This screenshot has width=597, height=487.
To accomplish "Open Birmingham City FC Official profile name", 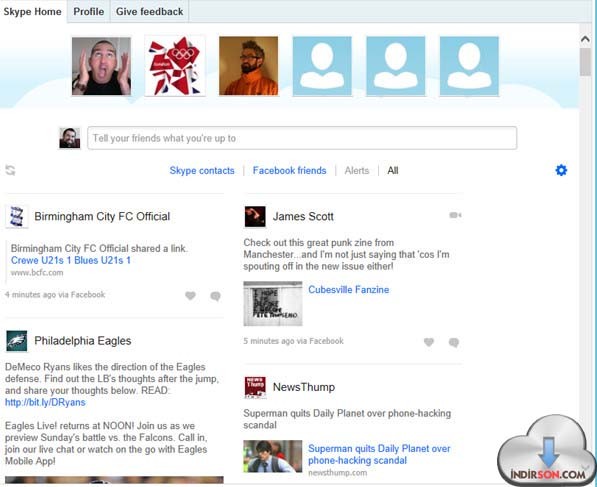I will coord(102,217).
